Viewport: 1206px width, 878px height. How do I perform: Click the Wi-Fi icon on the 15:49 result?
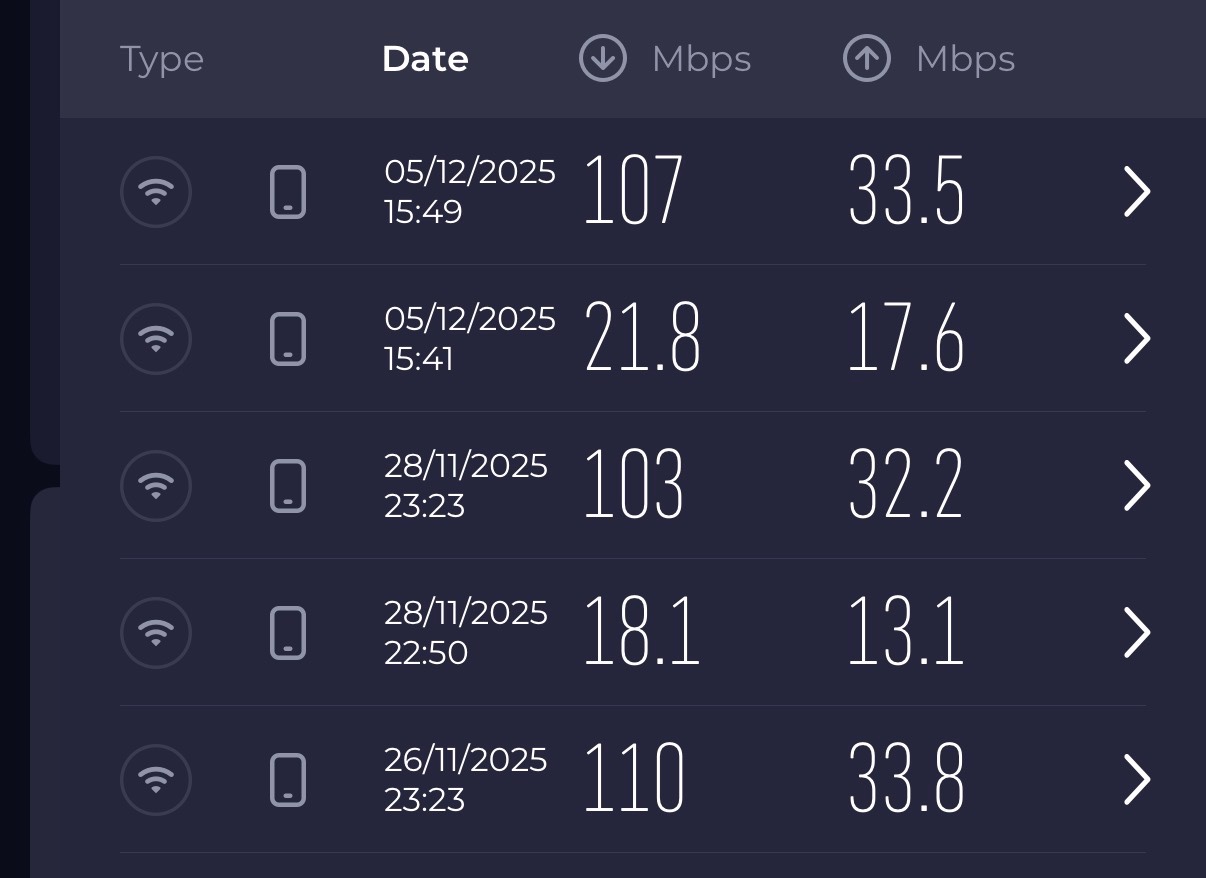(x=156, y=192)
